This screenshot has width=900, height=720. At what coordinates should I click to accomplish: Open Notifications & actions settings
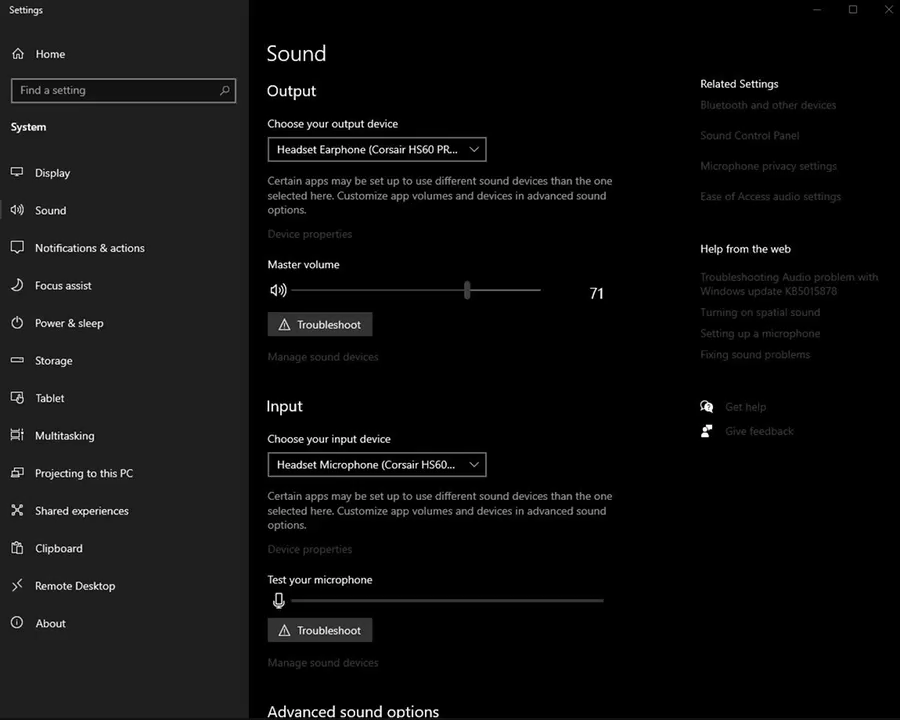tap(89, 248)
